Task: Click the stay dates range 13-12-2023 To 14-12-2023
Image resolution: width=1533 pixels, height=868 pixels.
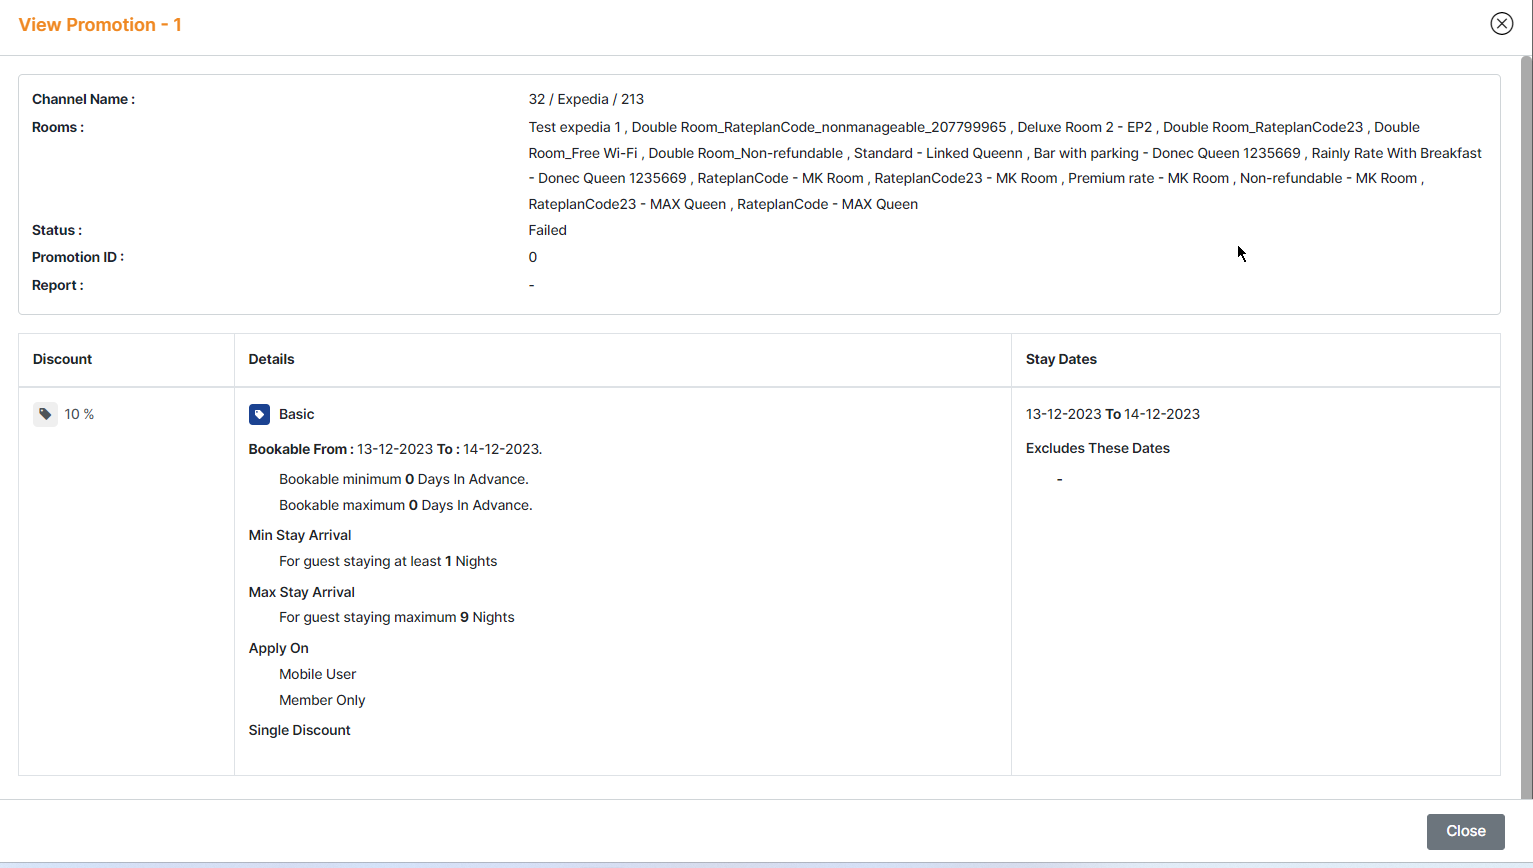Action: pos(1112,414)
